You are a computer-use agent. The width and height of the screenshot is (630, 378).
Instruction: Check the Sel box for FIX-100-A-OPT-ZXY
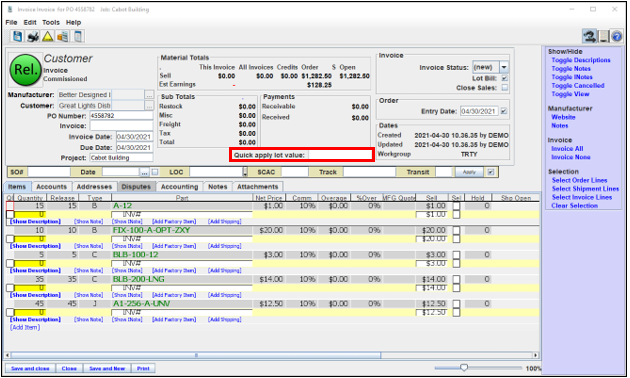click(456, 231)
